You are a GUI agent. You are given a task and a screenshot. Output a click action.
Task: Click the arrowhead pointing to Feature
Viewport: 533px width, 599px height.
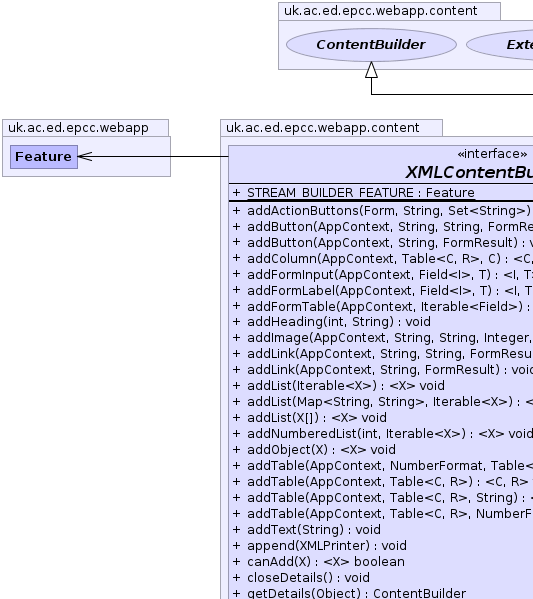[85, 157]
